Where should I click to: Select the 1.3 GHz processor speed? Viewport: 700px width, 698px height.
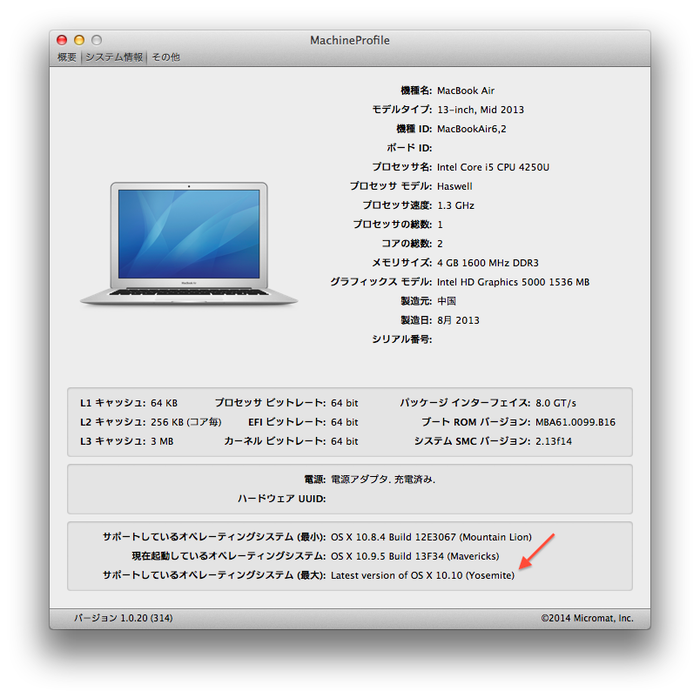point(455,205)
